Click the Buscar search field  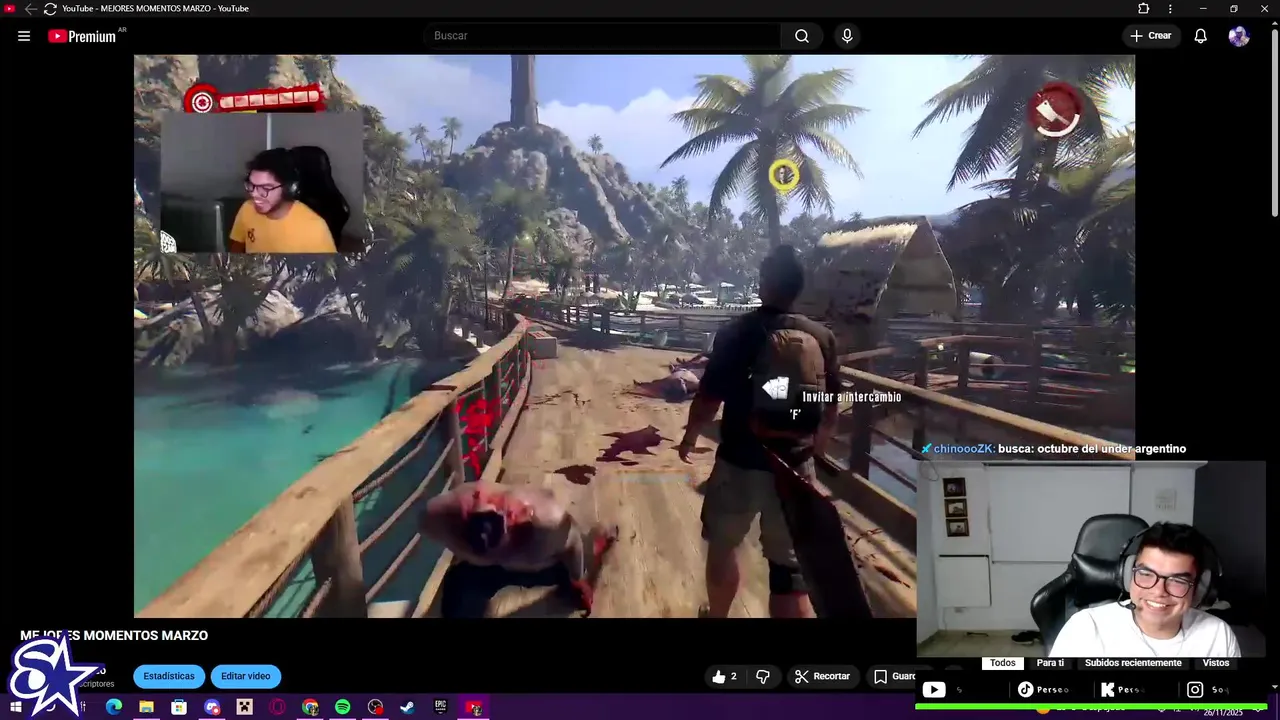click(x=603, y=36)
